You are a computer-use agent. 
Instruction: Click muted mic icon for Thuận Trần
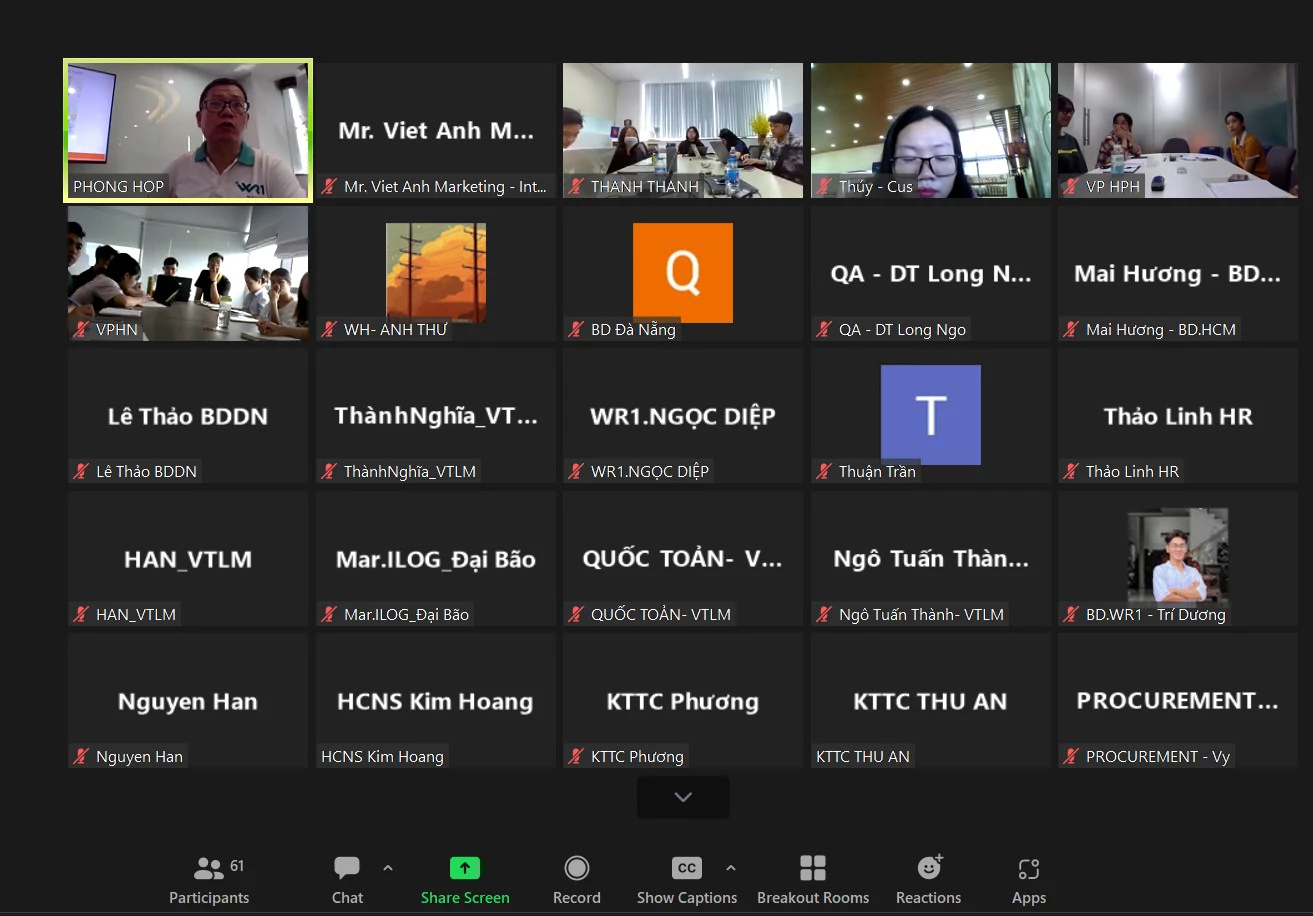click(x=824, y=471)
